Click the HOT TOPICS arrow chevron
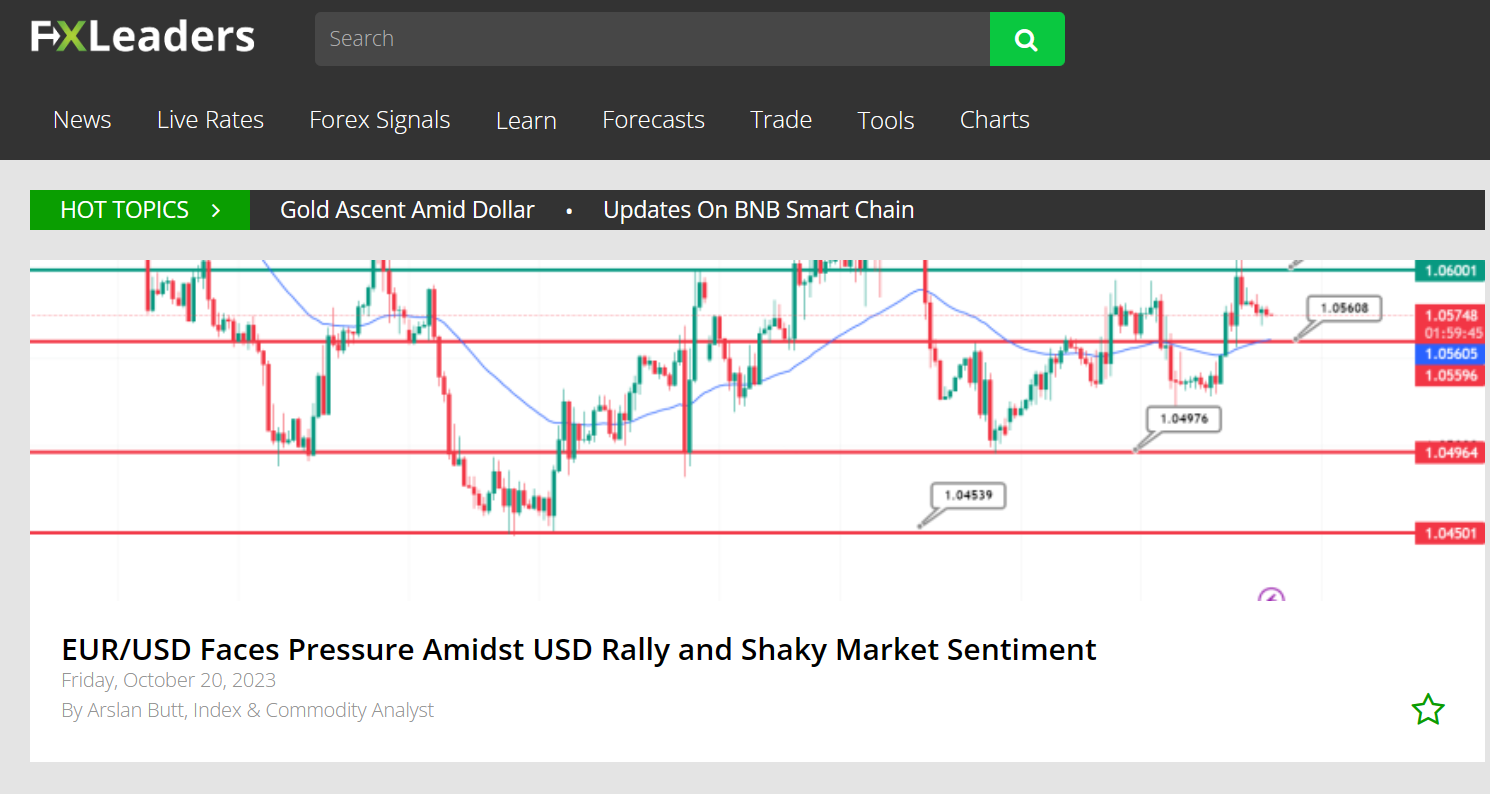The image size is (1490, 794). click(x=215, y=210)
